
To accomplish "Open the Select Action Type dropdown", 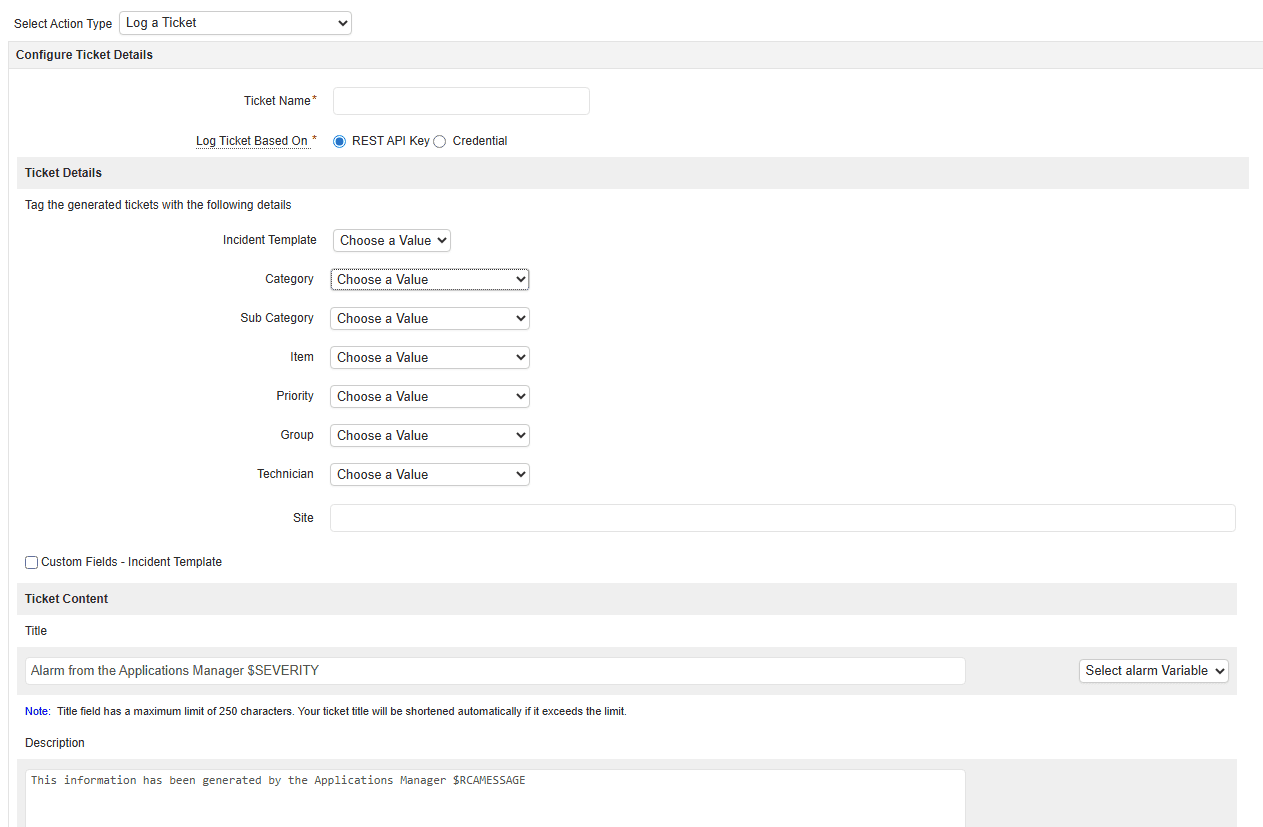I will coord(234,22).
